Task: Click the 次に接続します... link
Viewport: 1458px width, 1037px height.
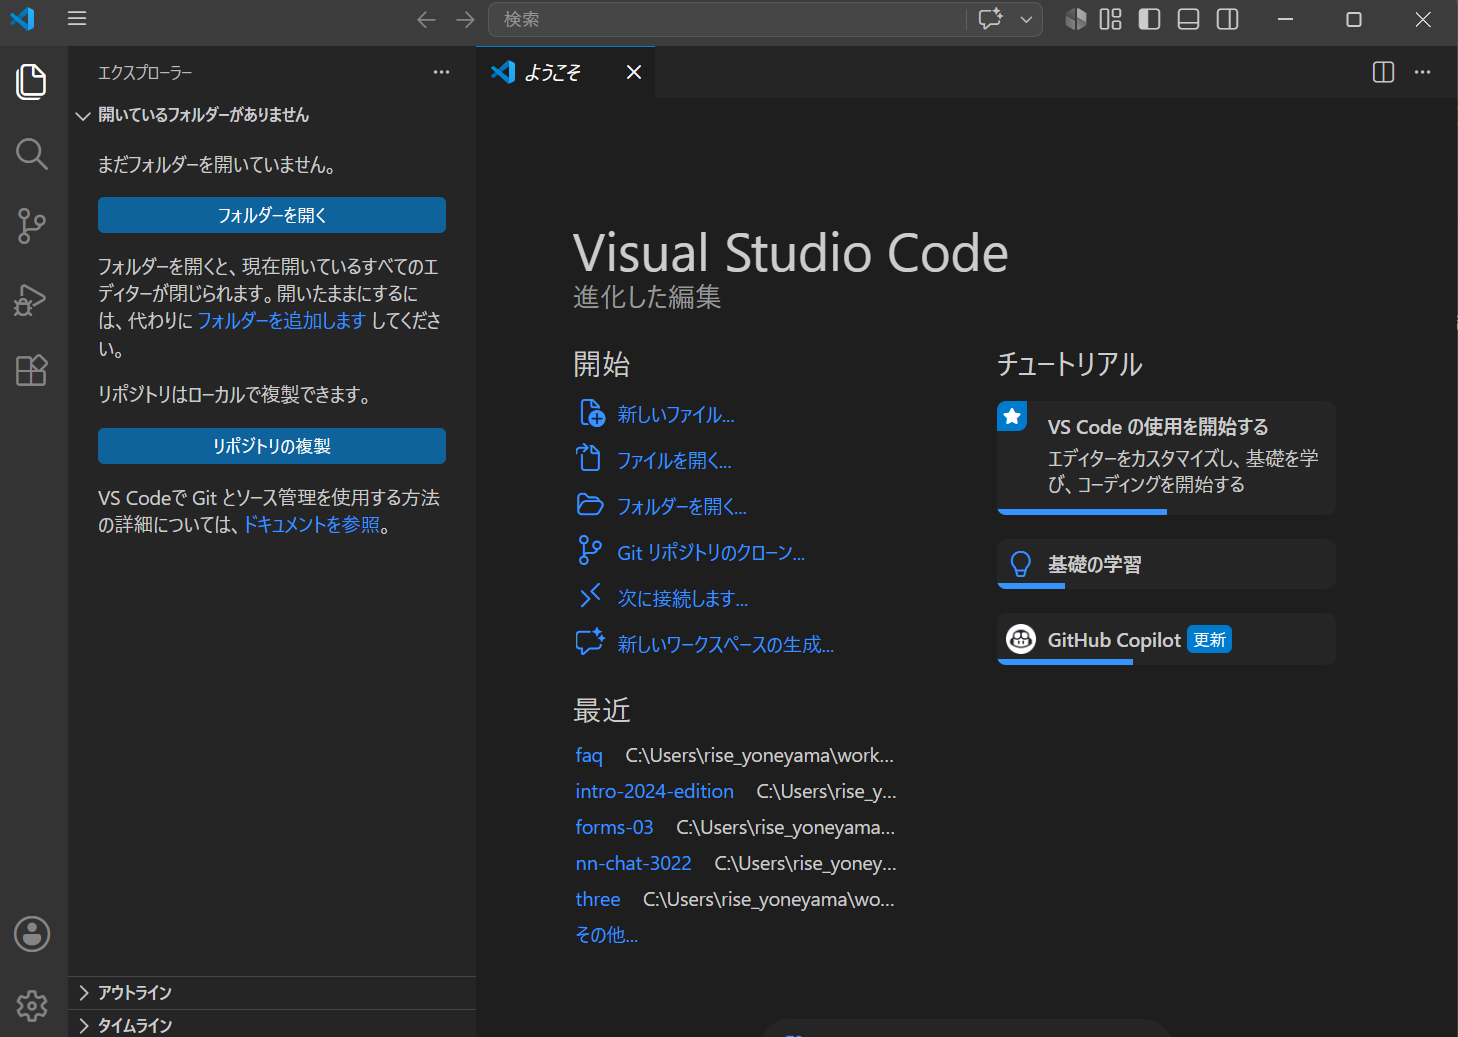Action: tap(683, 599)
